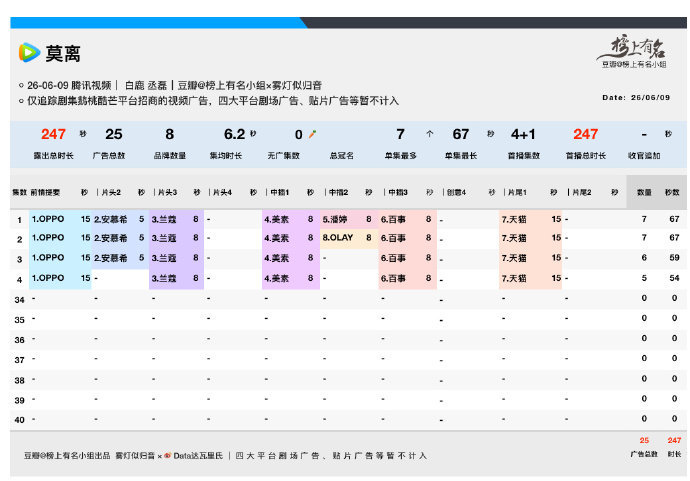Screen dimensions: 690x481
Task: Click the 片头3 column header
Action: coord(168,192)
